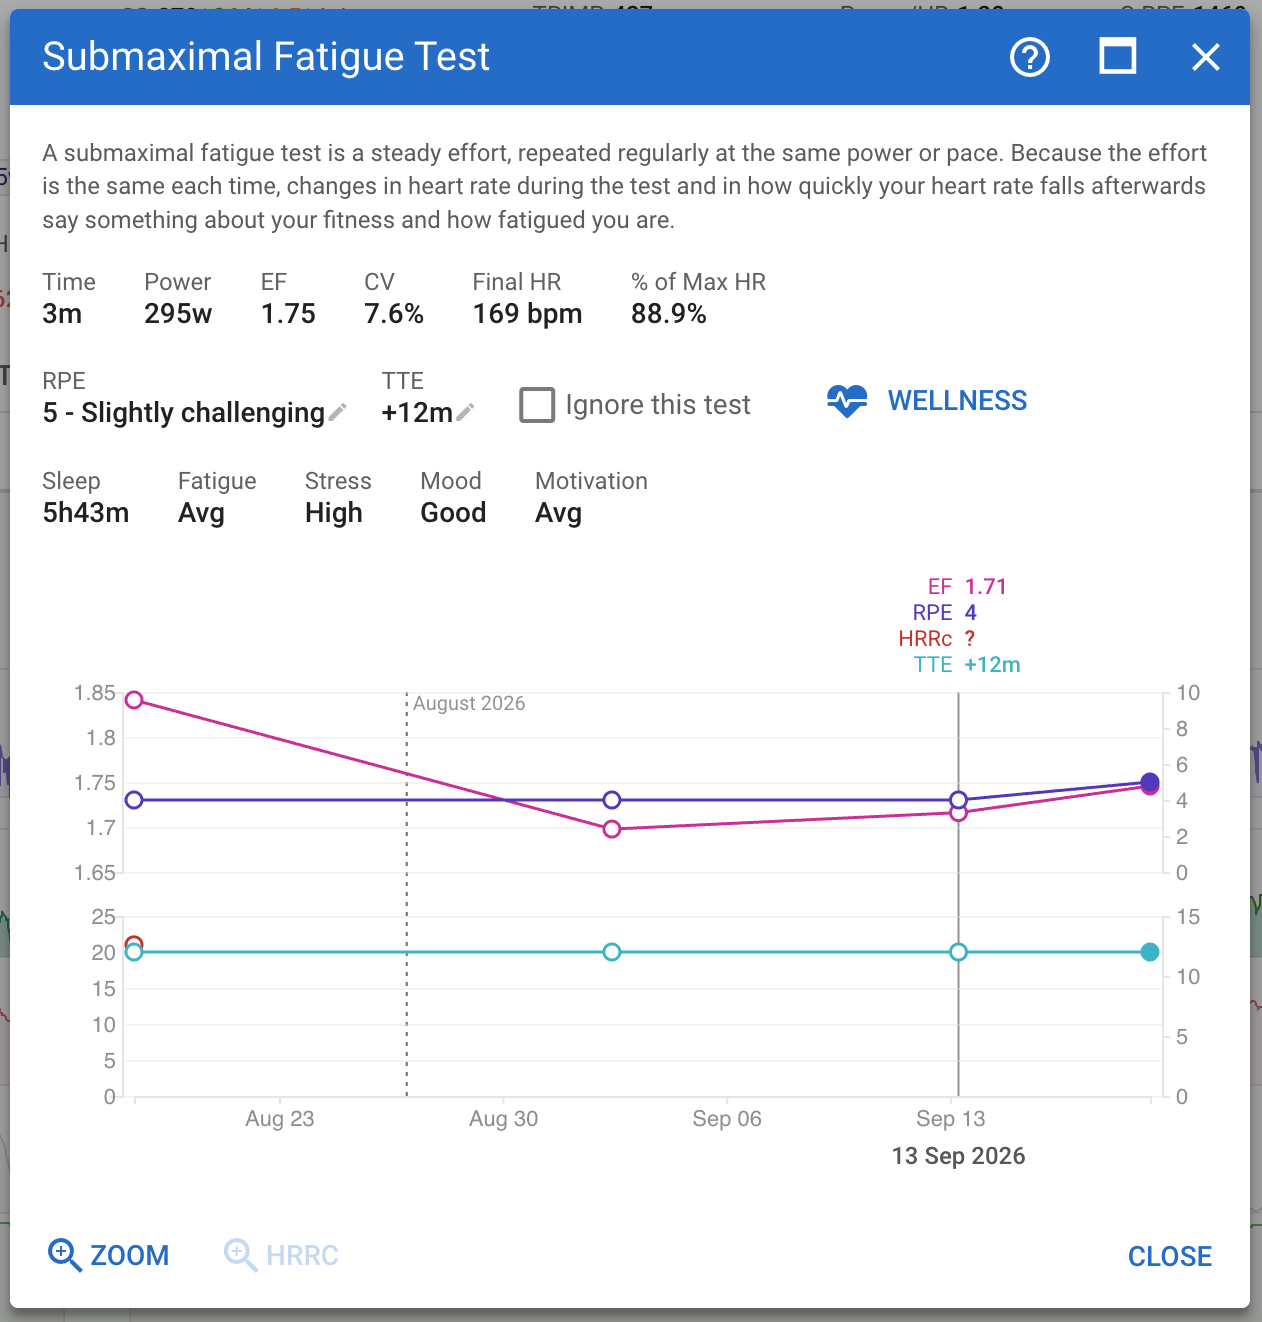Image resolution: width=1262 pixels, height=1322 pixels.
Task: Click the CLOSE button
Action: coord(1170,1256)
